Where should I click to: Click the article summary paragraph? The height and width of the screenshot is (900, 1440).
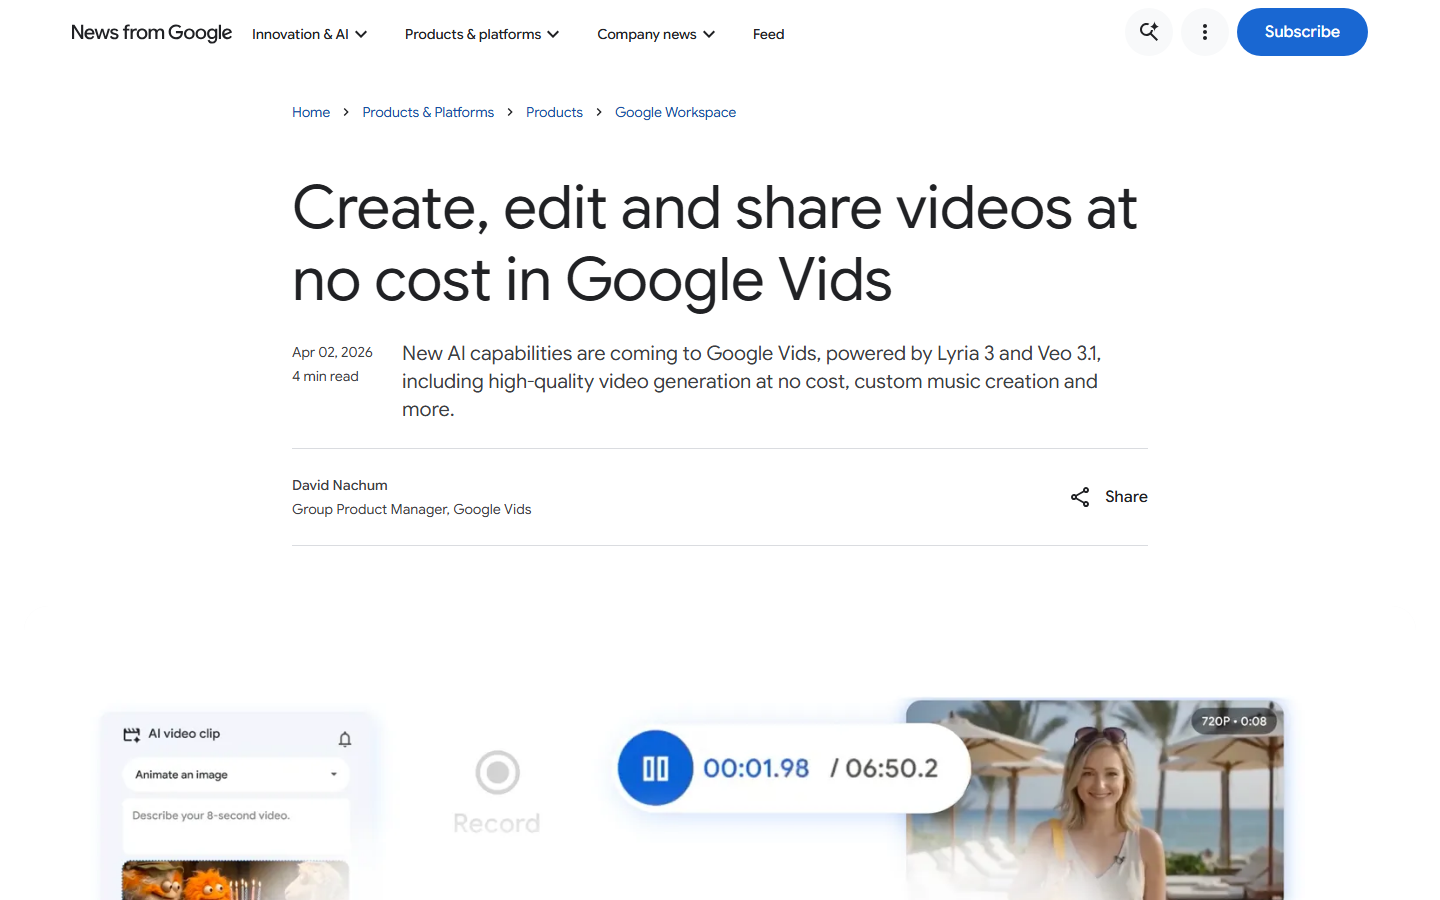[752, 381]
